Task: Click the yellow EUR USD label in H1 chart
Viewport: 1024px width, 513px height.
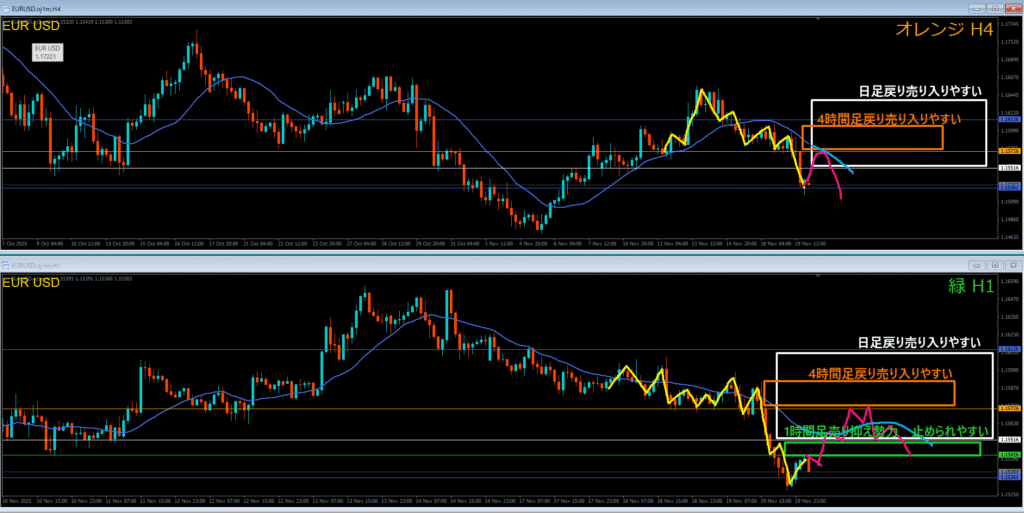Action: click(31, 283)
